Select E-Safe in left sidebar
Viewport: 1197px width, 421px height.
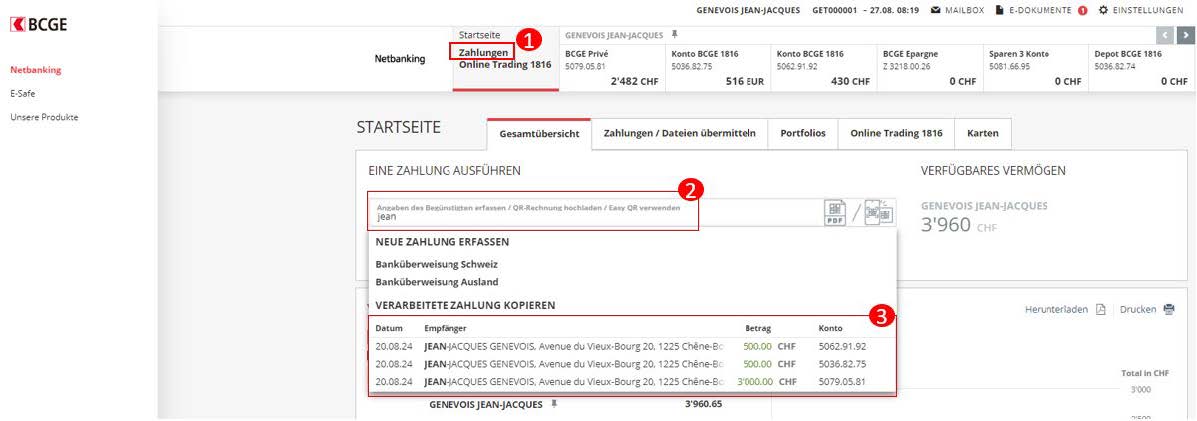tap(23, 94)
